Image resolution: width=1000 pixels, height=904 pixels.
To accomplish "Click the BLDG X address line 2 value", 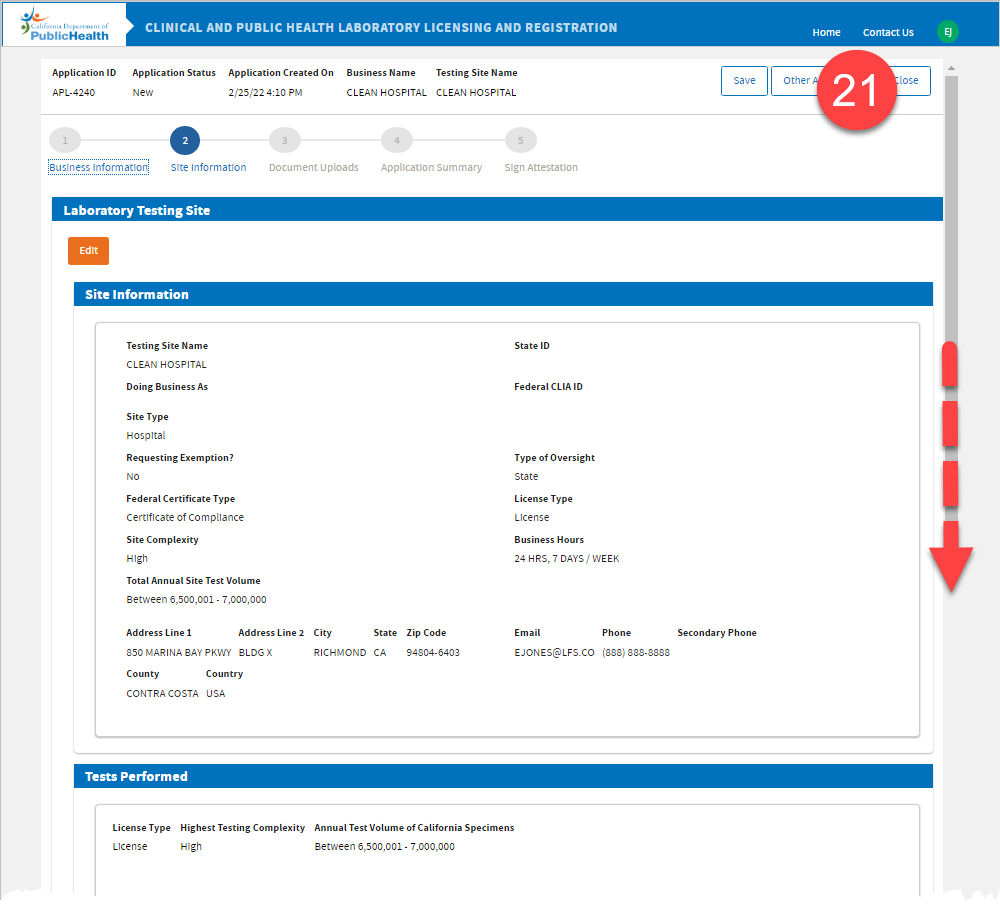I will 255,653.
